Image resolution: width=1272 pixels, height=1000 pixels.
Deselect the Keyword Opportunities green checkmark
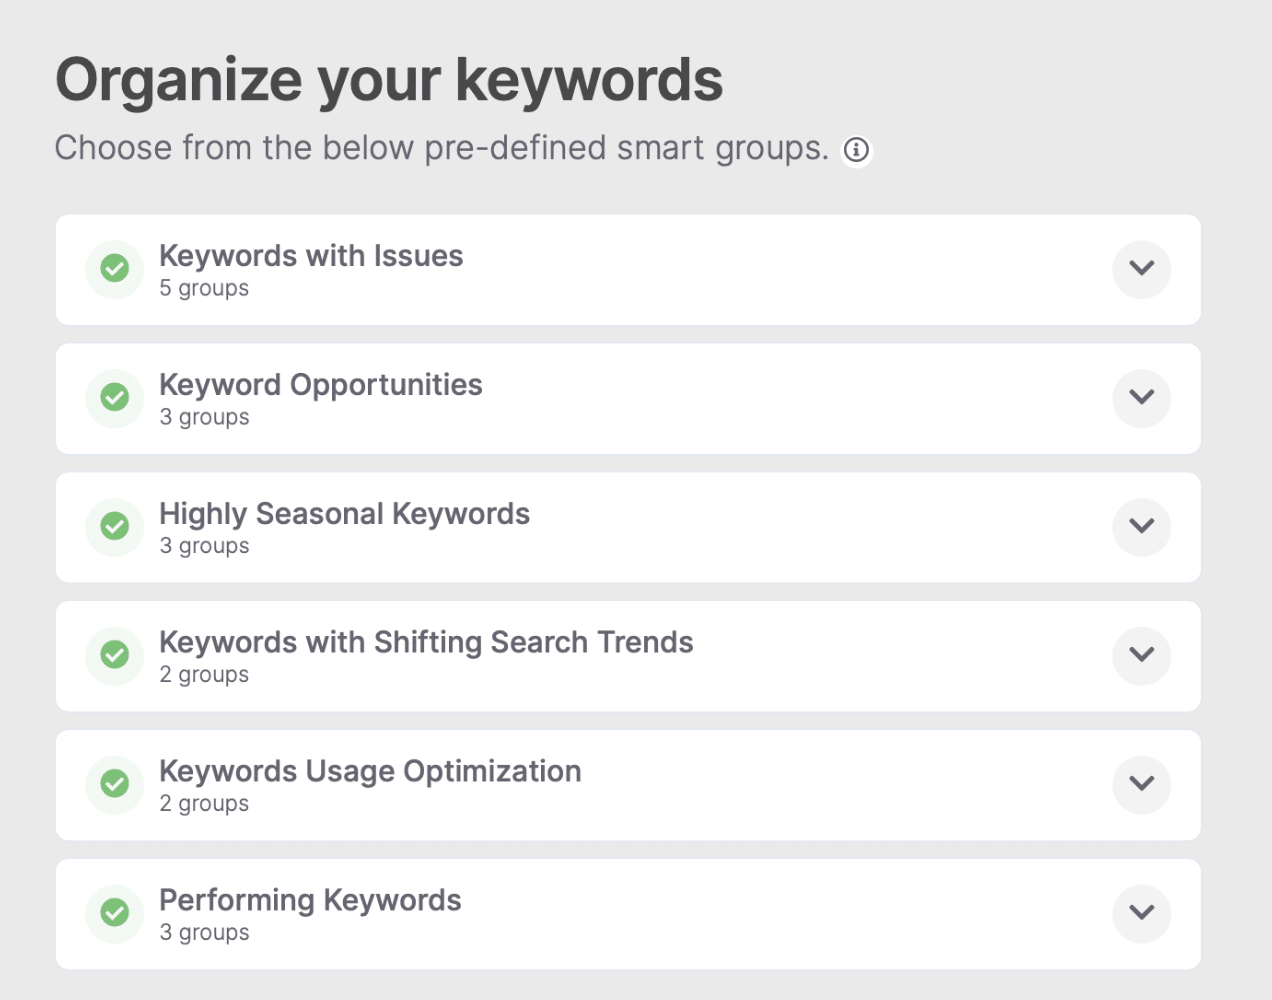(x=115, y=397)
